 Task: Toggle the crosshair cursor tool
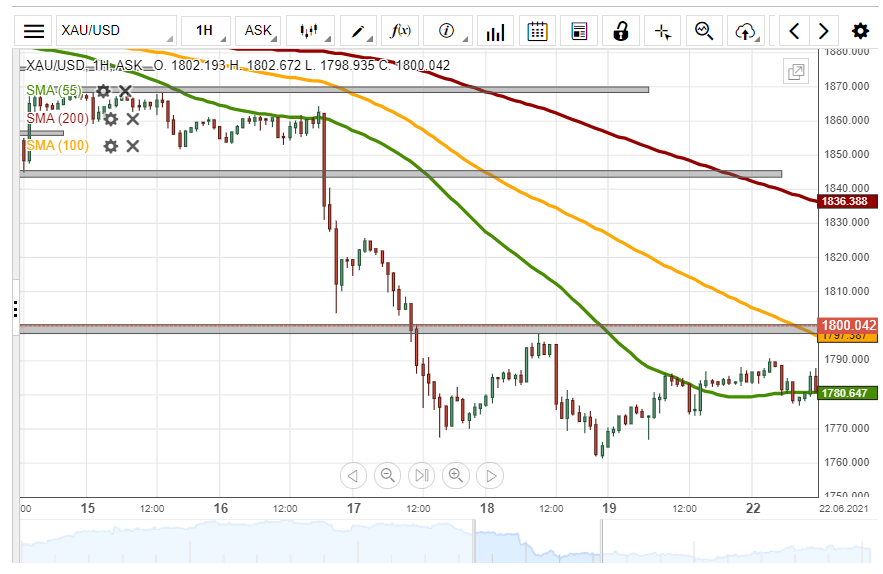tap(662, 31)
